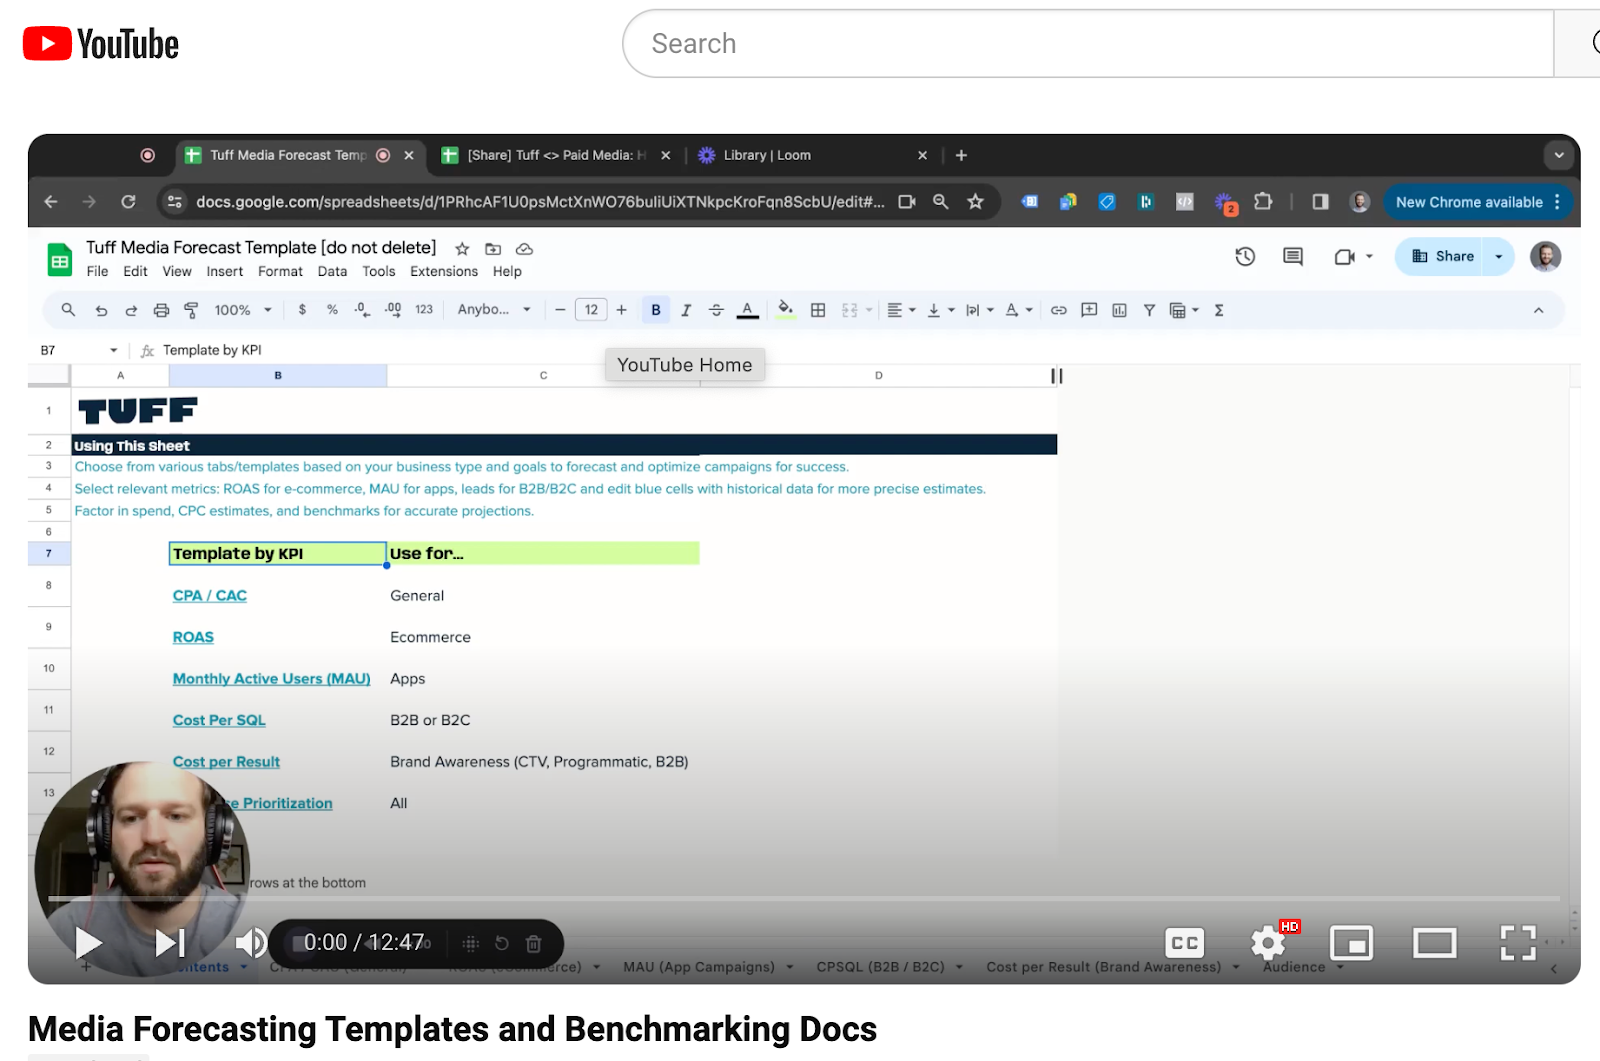
Task: Open version history clock icon
Action: pyautogui.click(x=1245, y=257)
